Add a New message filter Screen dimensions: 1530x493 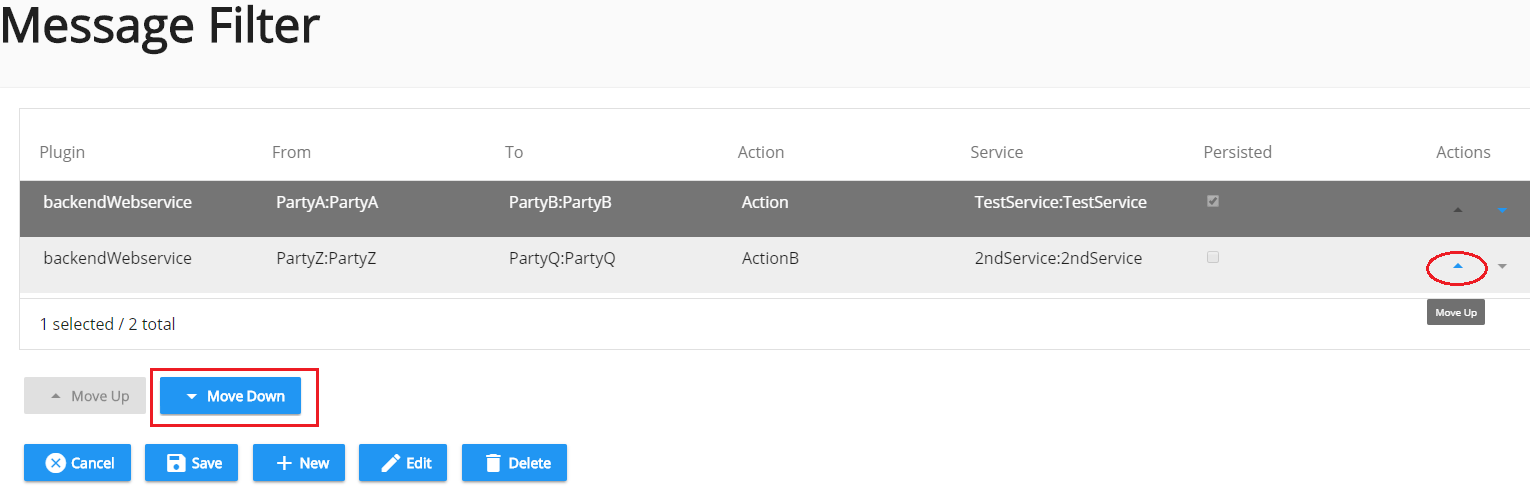[299, 463]
